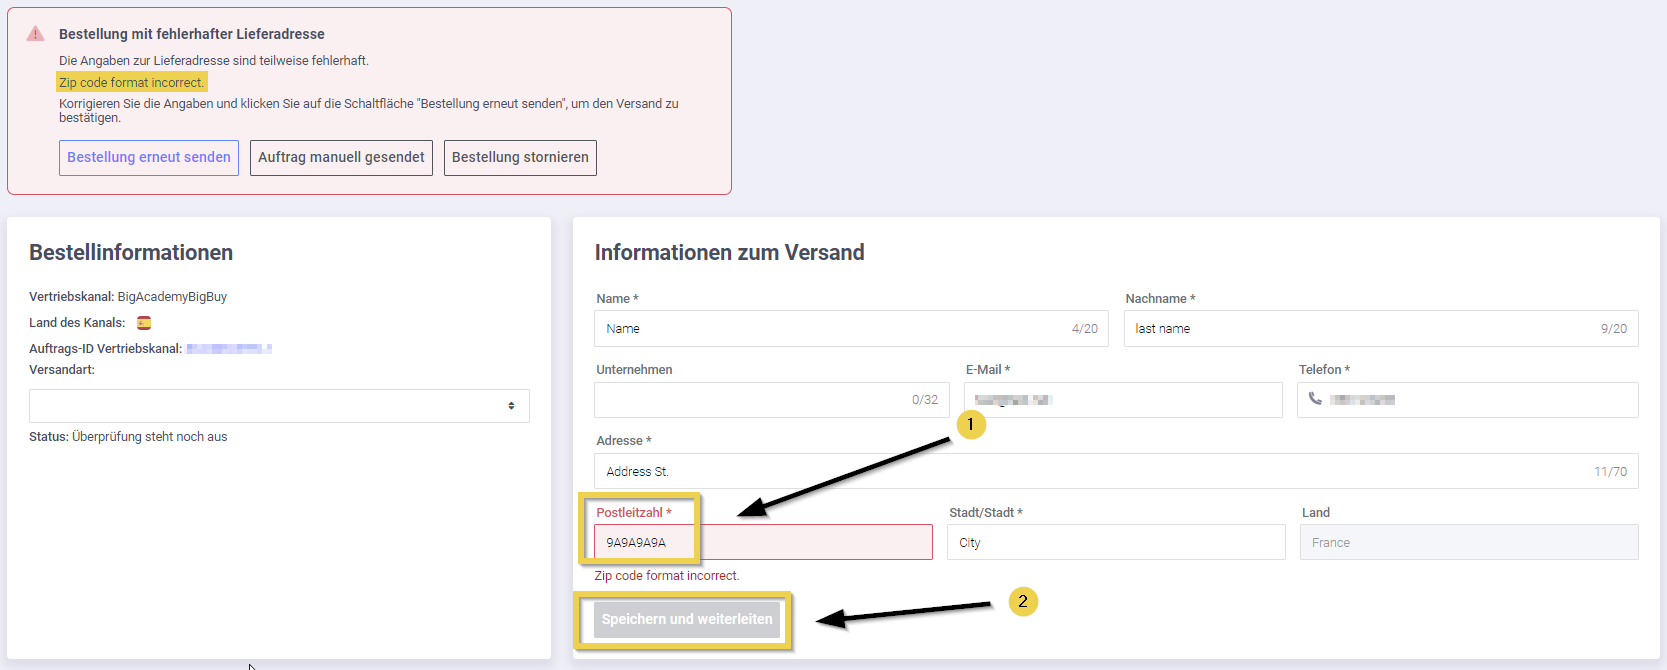
Task: Select the Nachname text field
Action: coord(1360,329)
